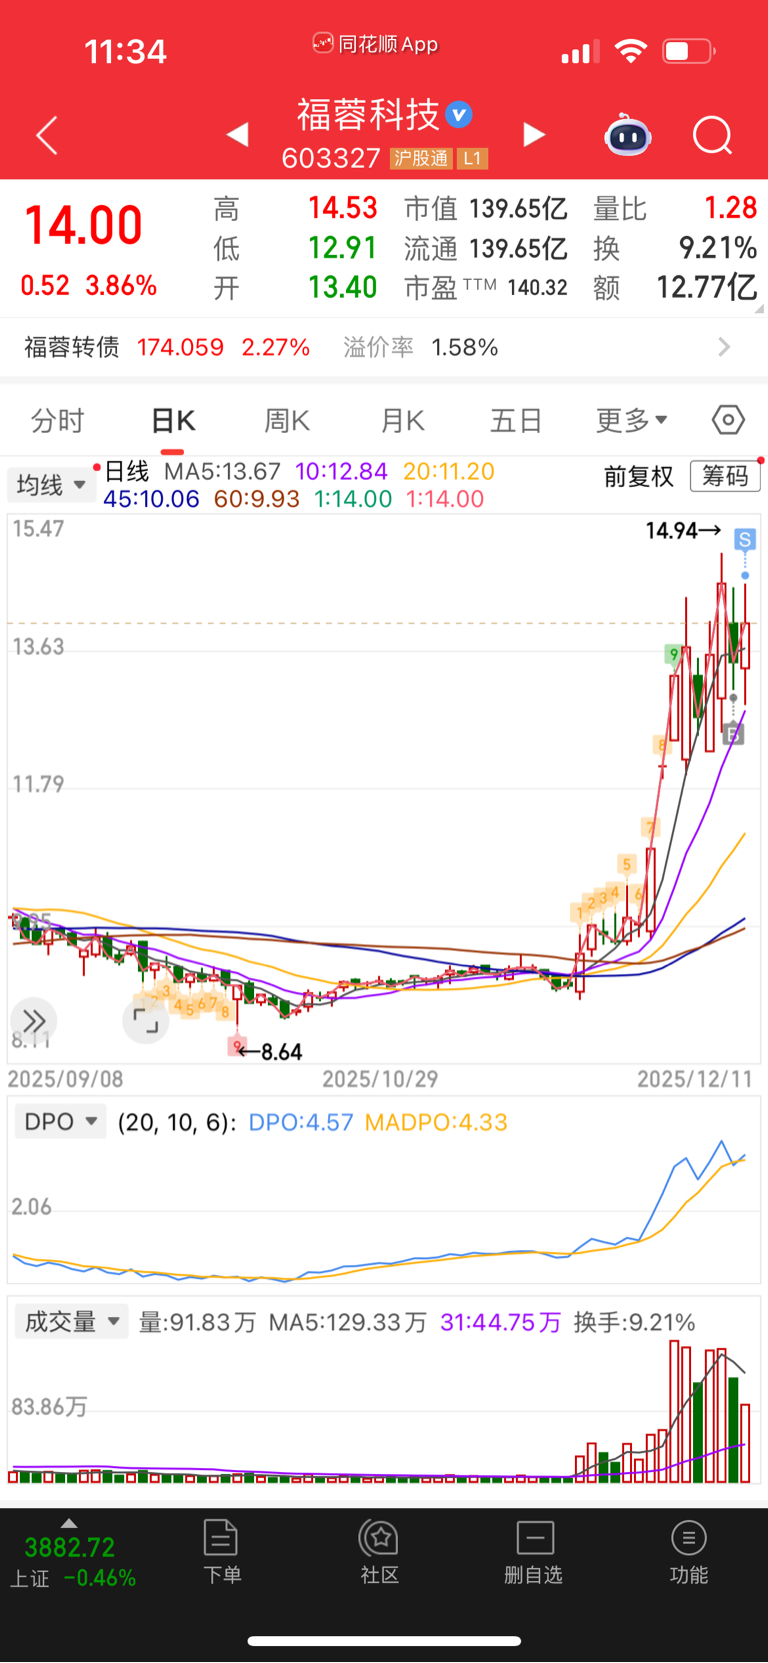
Task: Switch to 月K tab
Action: [403, 421]
